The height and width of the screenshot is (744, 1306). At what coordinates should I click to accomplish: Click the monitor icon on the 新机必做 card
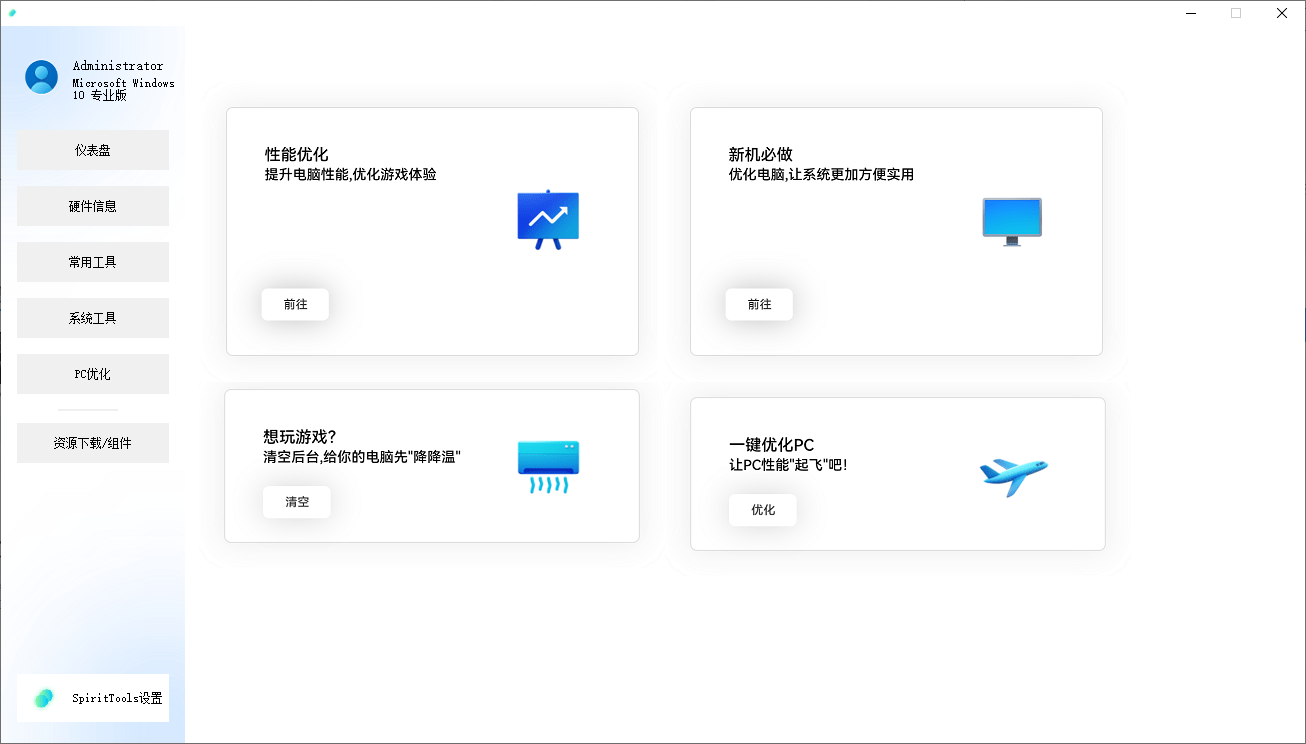1011,219
